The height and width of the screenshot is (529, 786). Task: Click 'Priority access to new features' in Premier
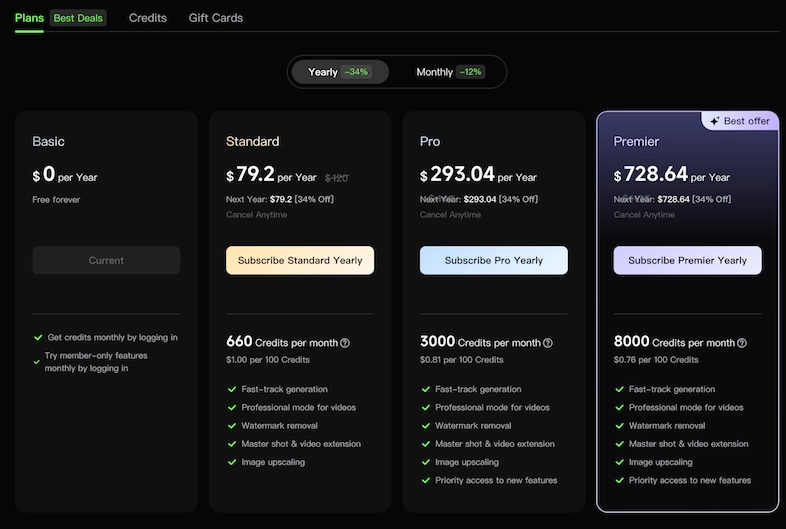point(690,480)
